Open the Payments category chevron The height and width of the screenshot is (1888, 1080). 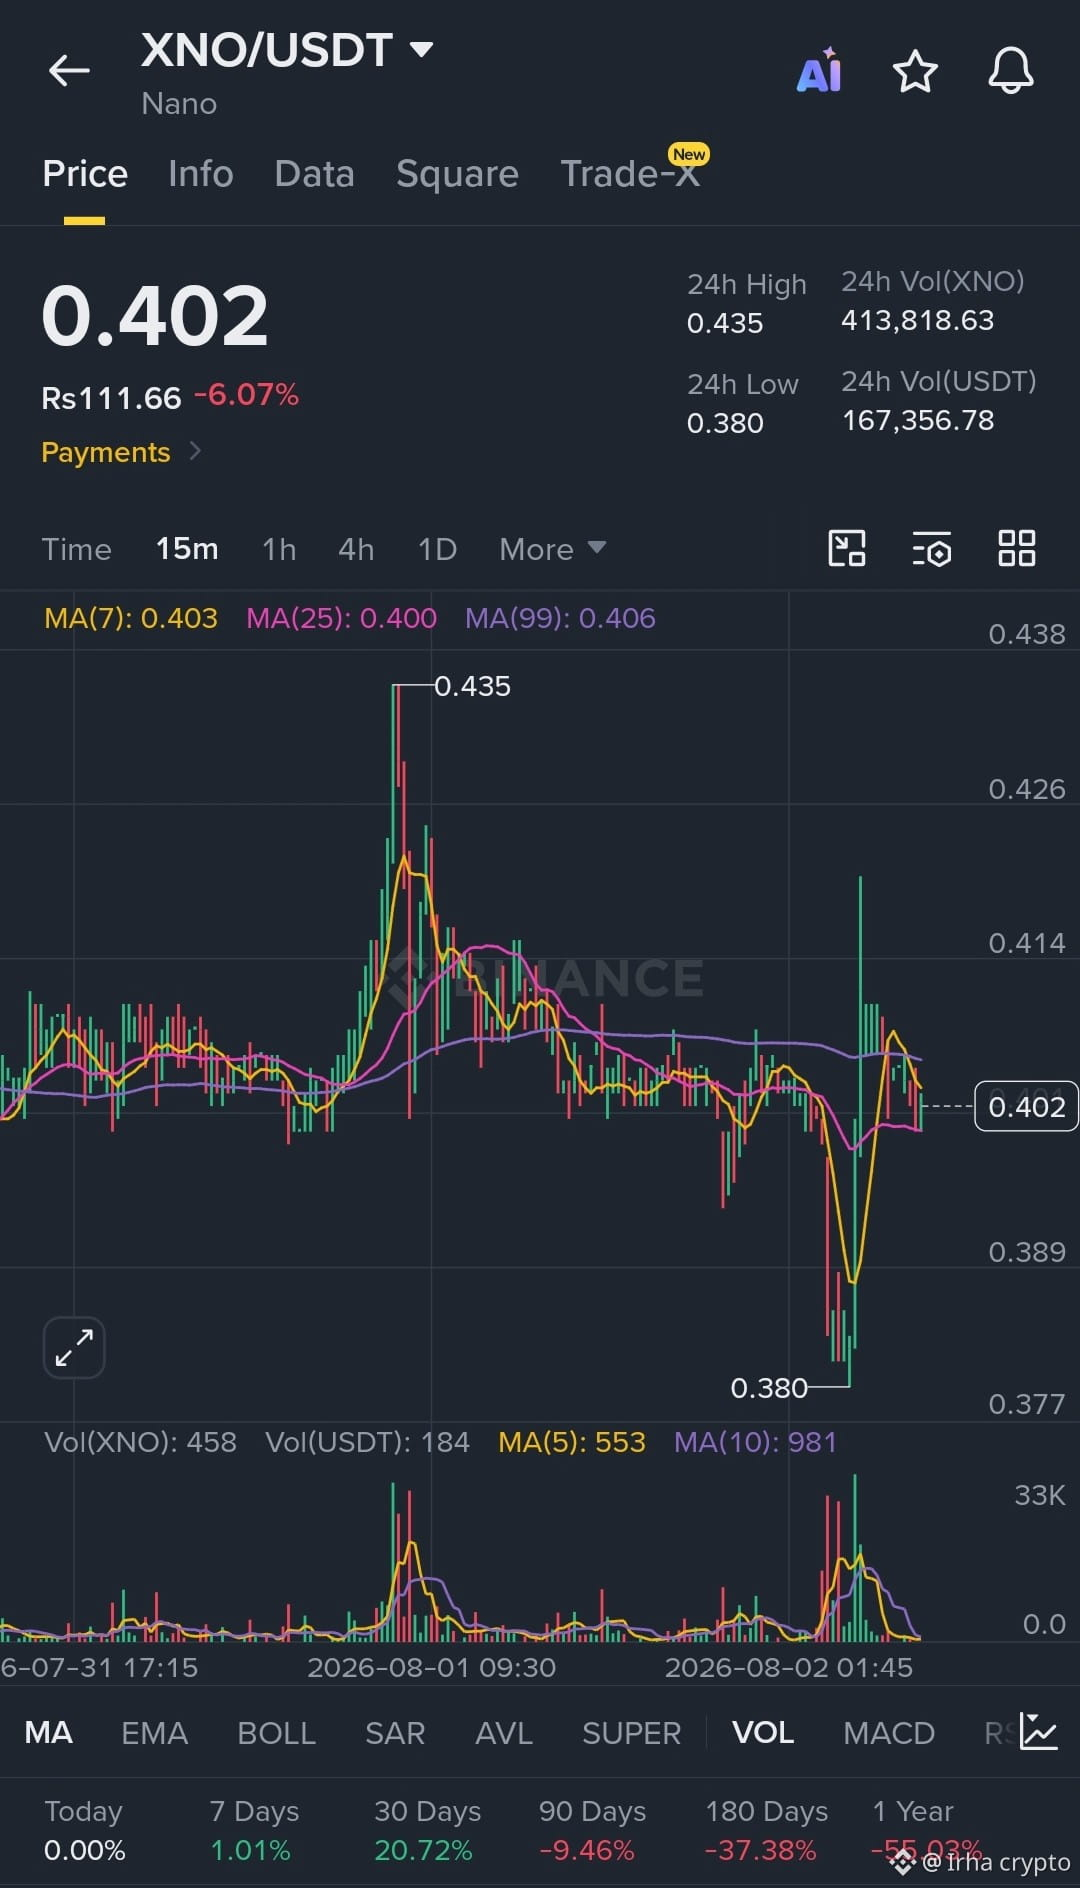point(195,451)
